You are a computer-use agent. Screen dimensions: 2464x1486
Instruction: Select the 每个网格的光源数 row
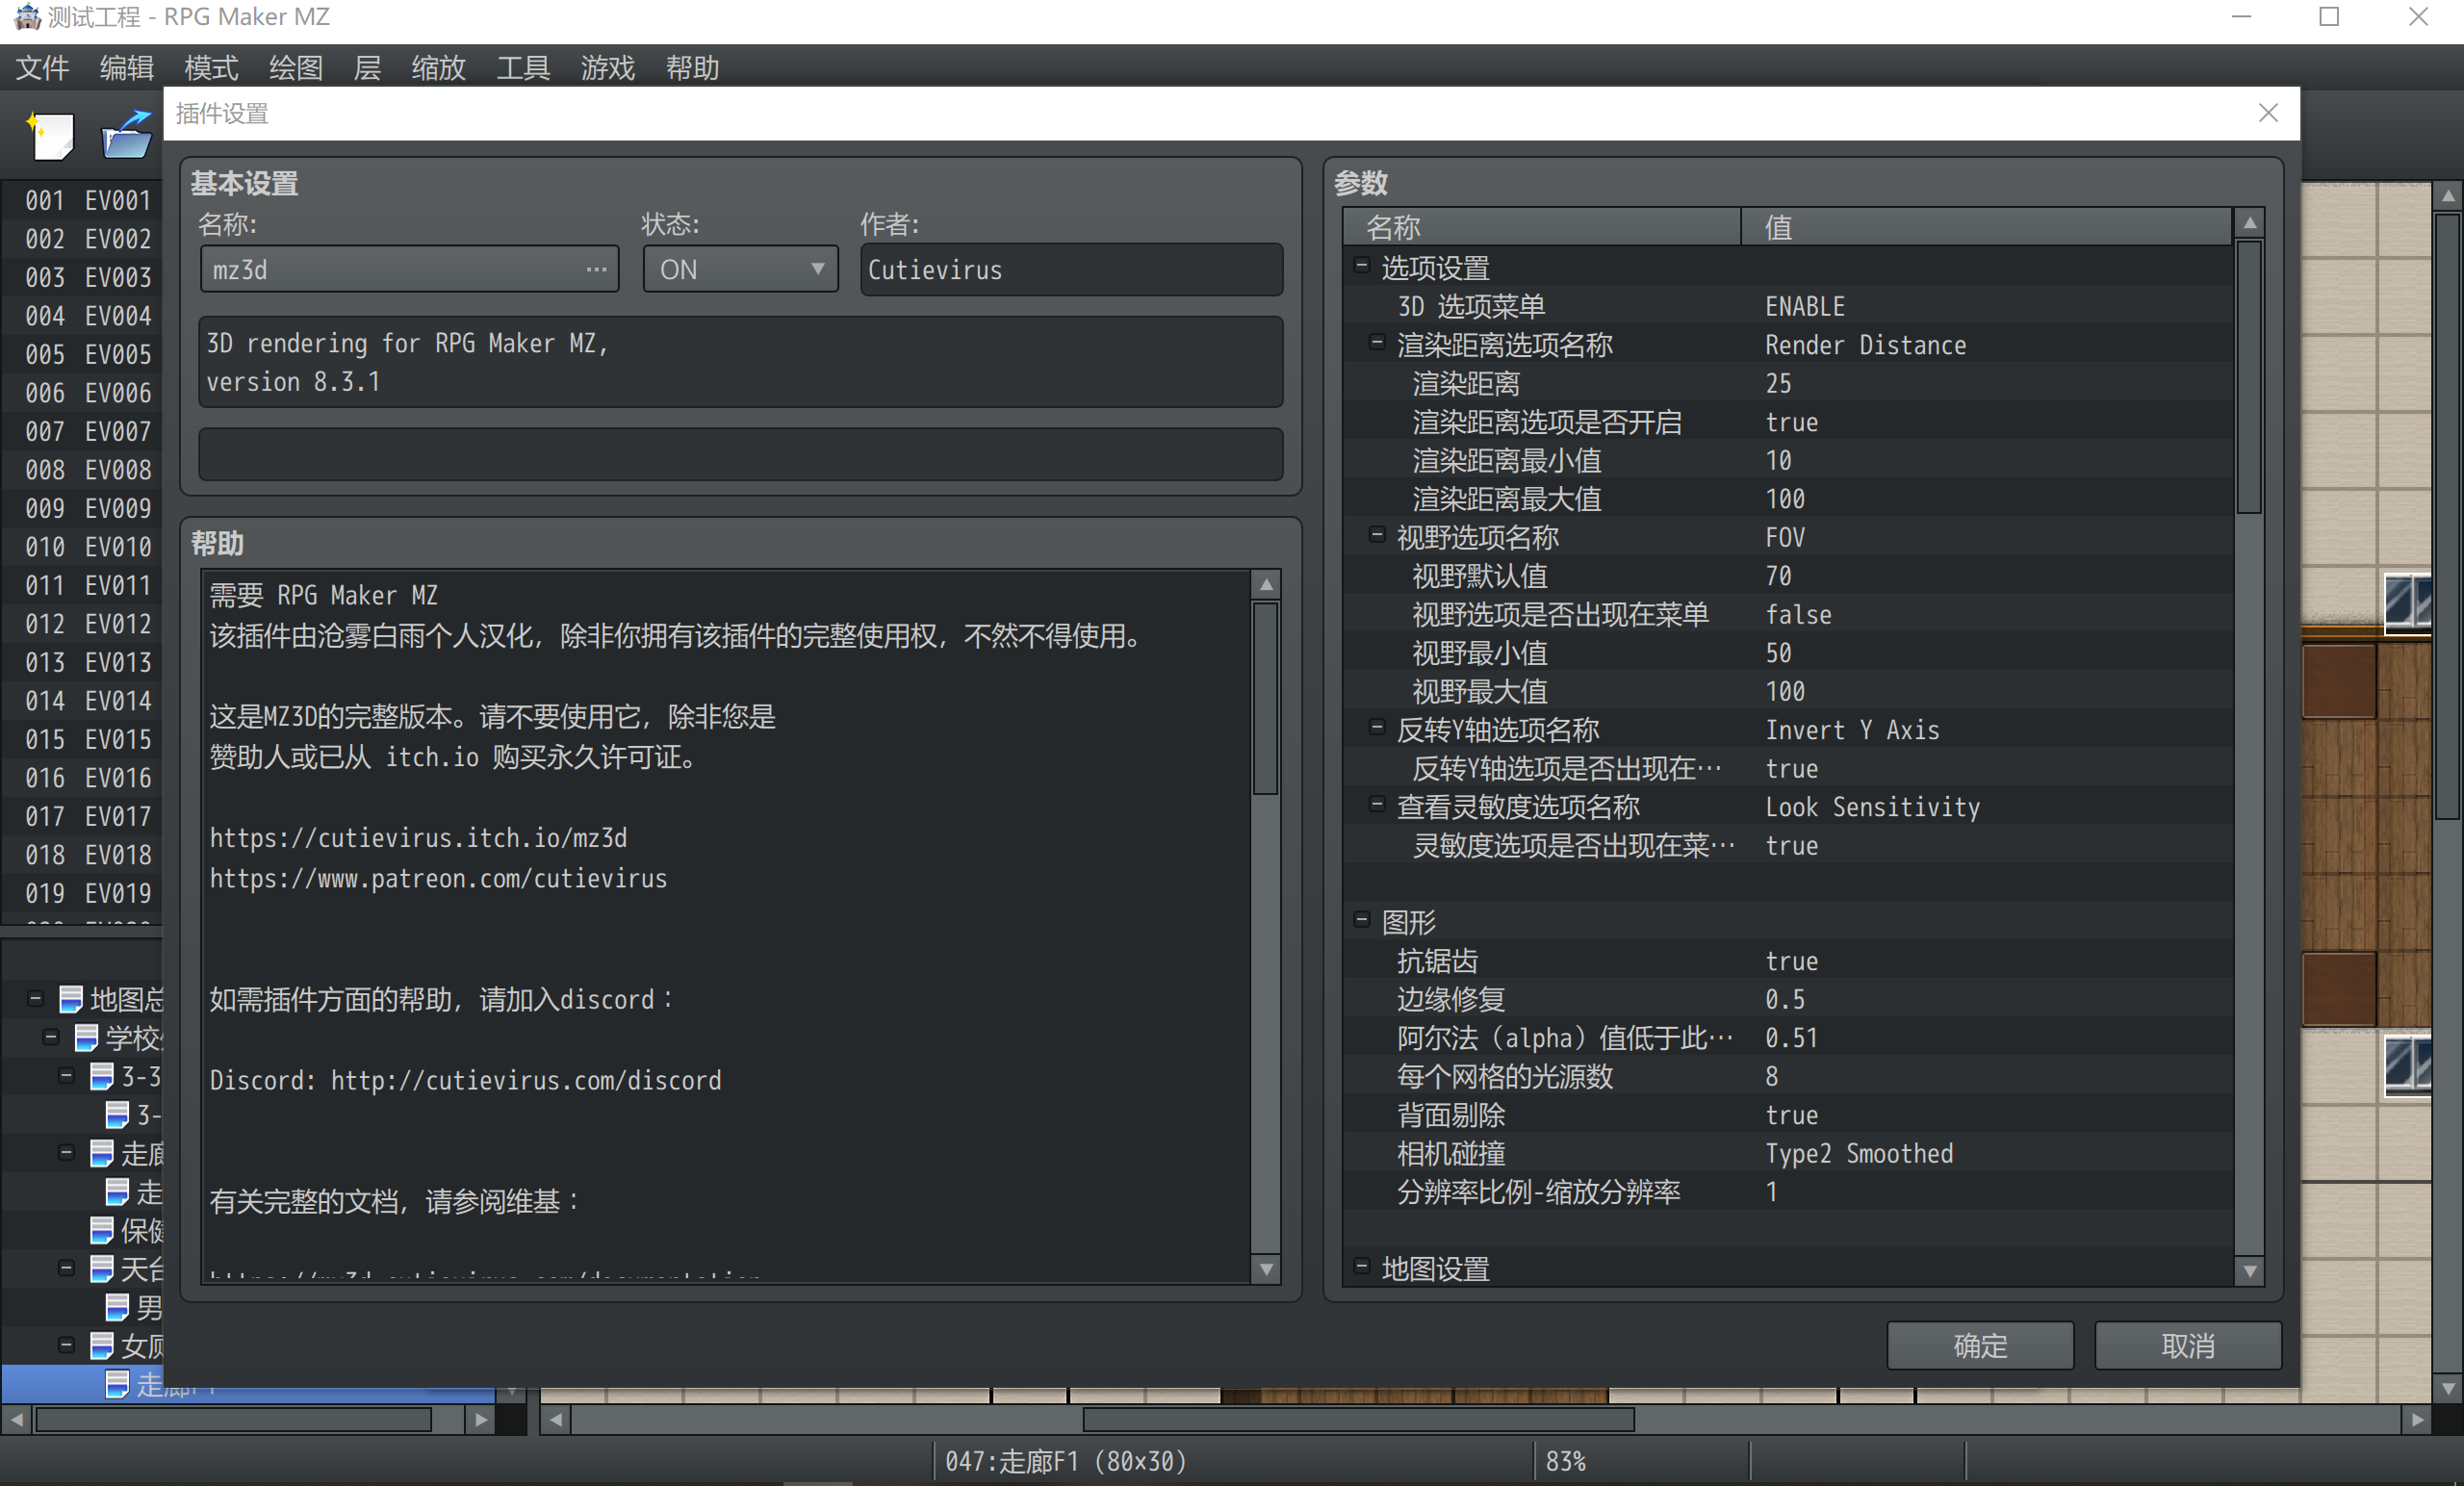[1787, 1076]
